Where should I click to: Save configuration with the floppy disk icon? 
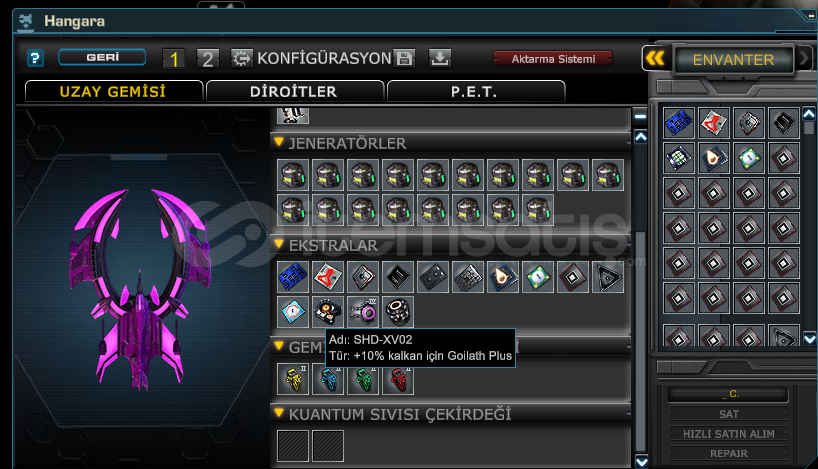(404, 58)
